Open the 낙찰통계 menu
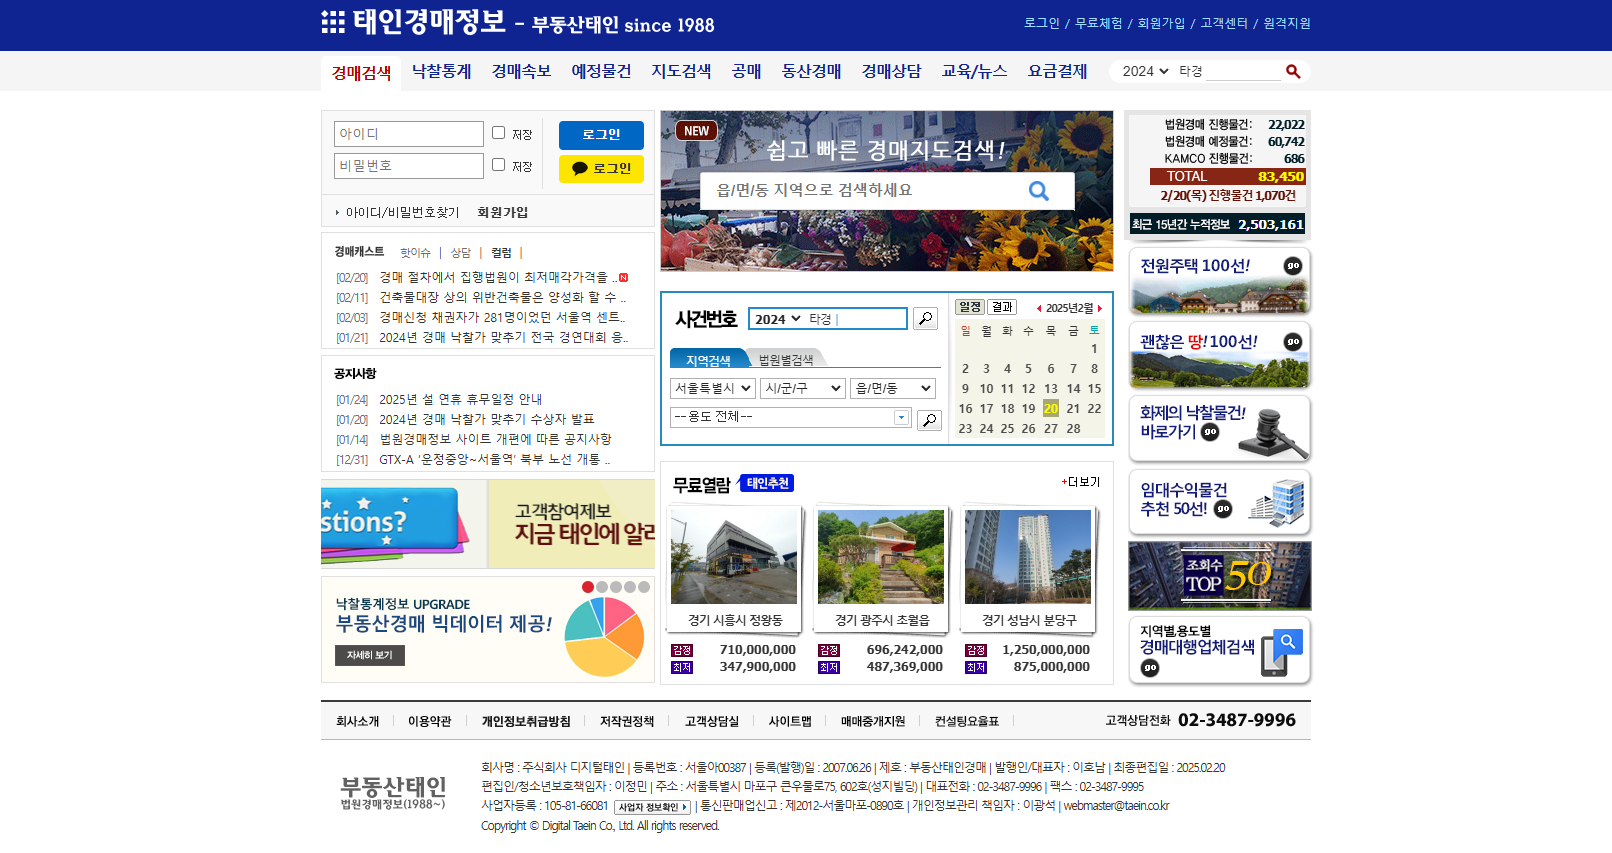Screen dimensions: 1612x853 click(x=441, y=71)
